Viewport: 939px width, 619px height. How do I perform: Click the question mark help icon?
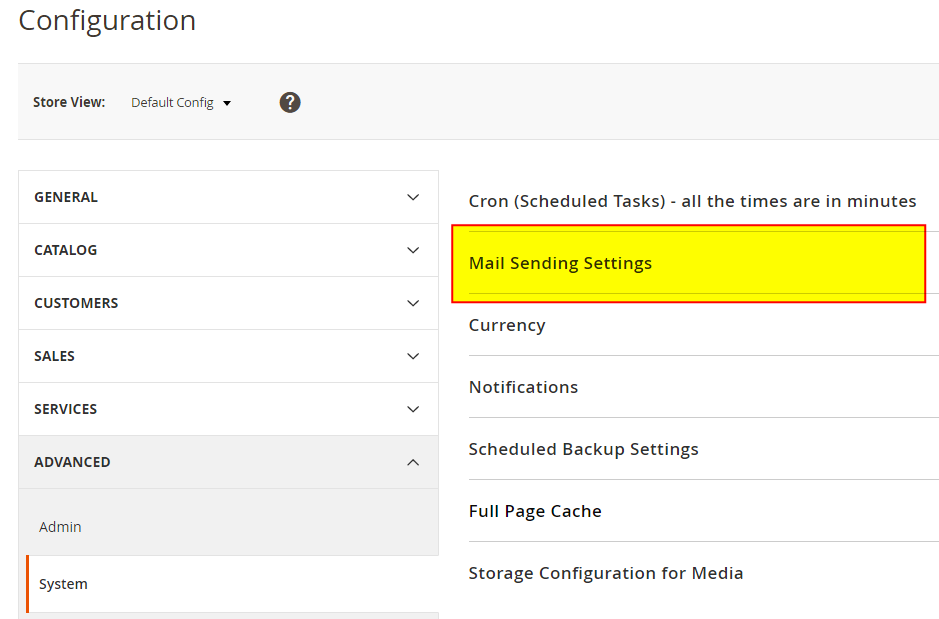pyautogui.click(x=290, y=102)
